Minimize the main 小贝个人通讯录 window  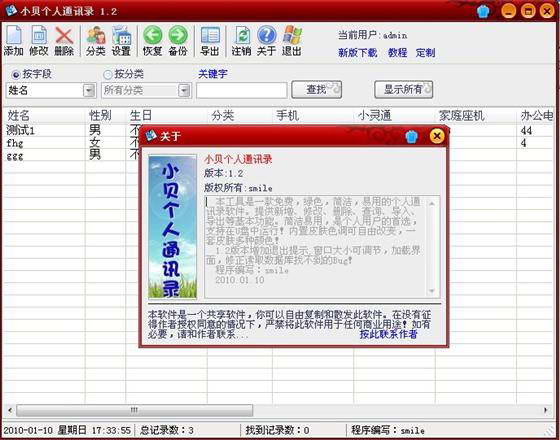508,11
